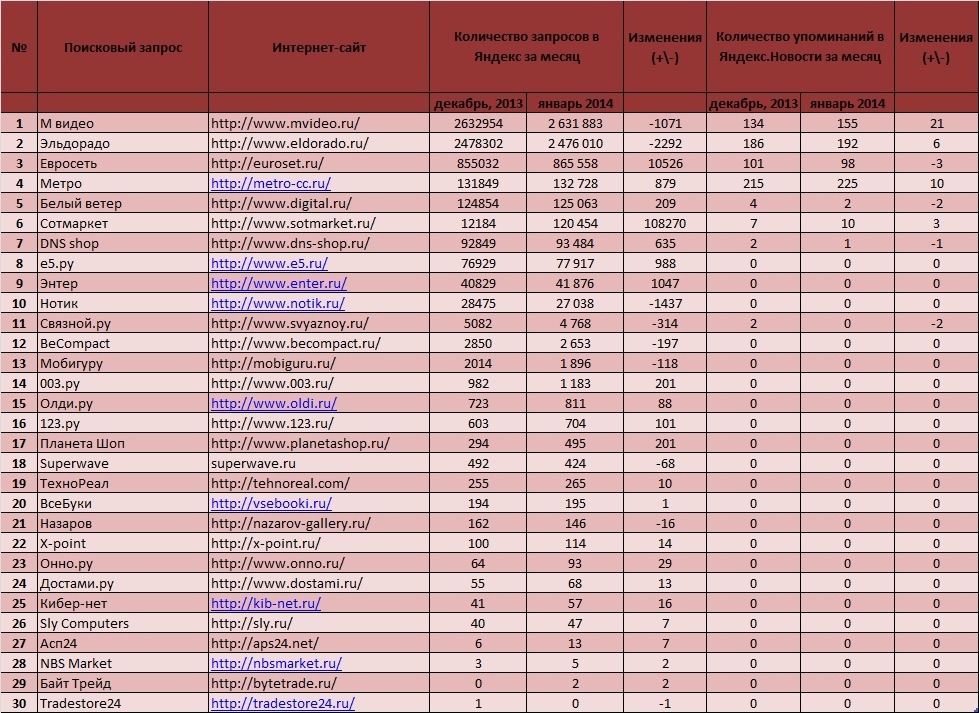
Task: Click the 'Sly Computers' cell
Action: 123,623
